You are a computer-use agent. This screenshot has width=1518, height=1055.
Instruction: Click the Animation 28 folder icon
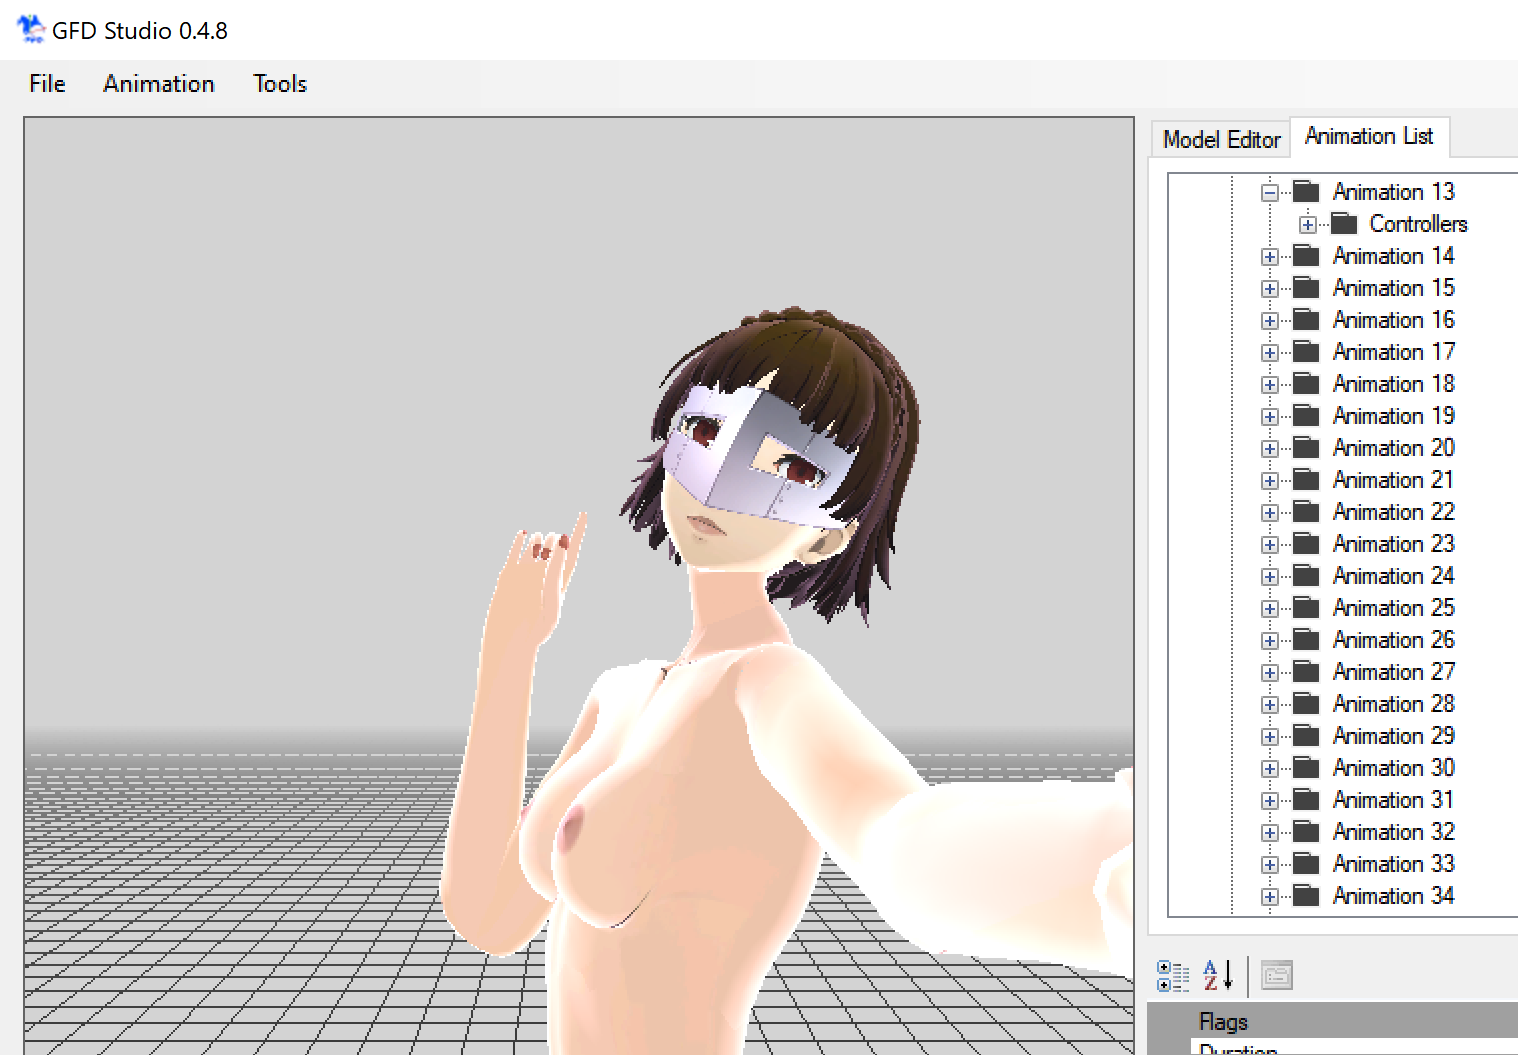(x=1306, y=703)
